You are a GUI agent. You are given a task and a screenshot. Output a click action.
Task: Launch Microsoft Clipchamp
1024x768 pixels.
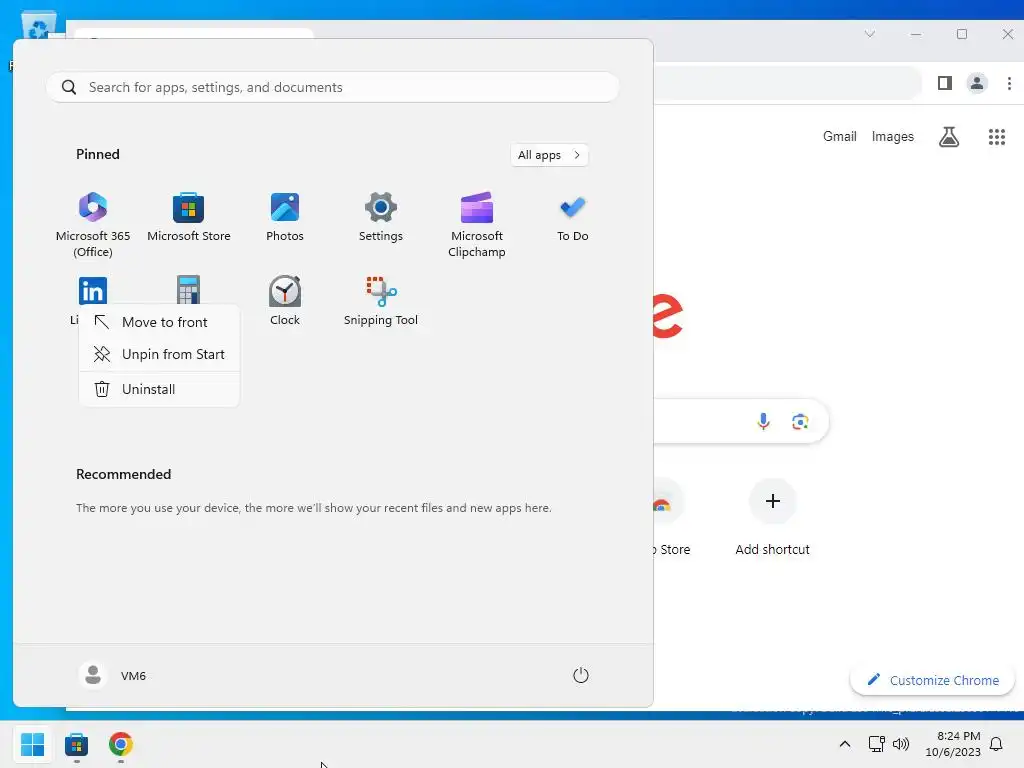pyautogui.click(x=477, y=224)
